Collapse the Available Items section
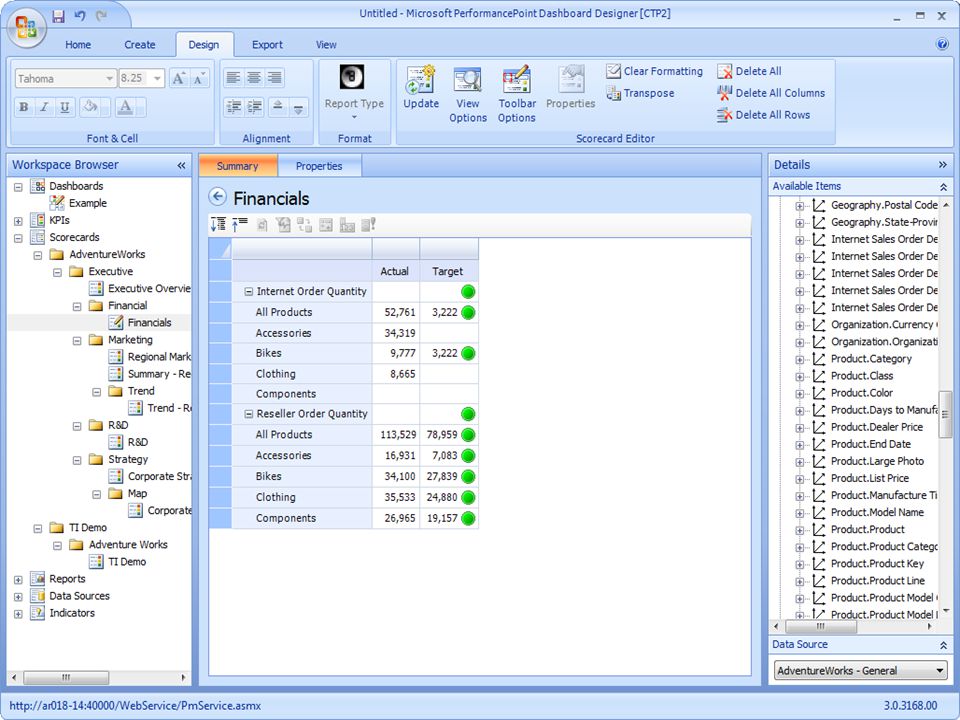Viewport: 960px width, 720px height. point(943,186)
